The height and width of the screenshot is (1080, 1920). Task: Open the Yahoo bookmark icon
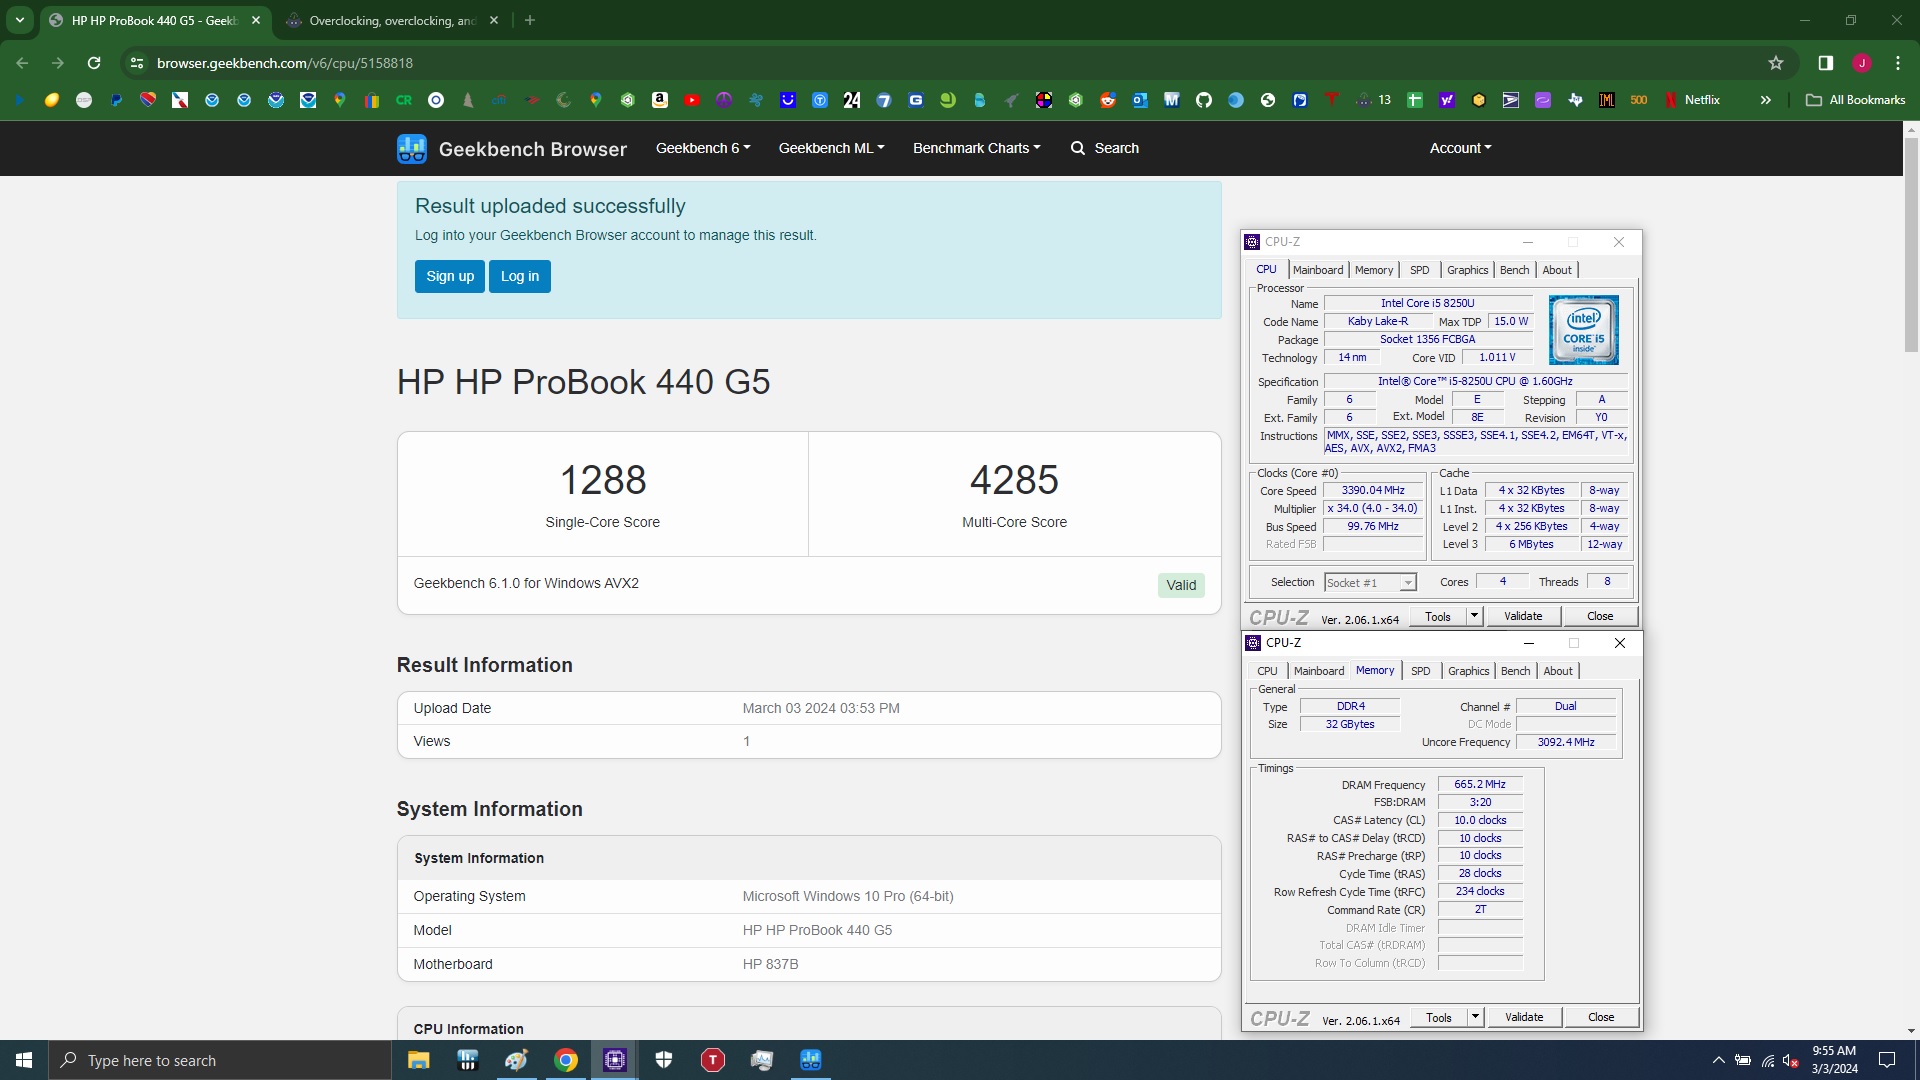coord(1447,100)
